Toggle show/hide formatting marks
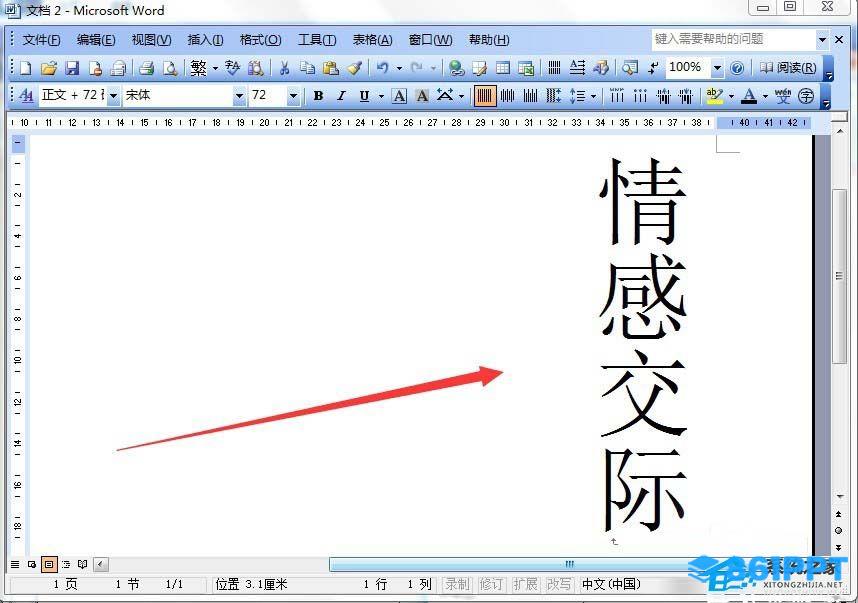 pos(652,68)
